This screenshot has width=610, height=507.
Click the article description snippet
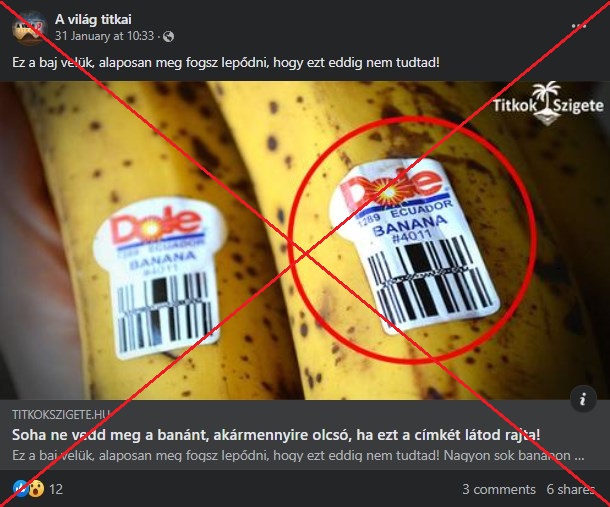coord(298,456)
